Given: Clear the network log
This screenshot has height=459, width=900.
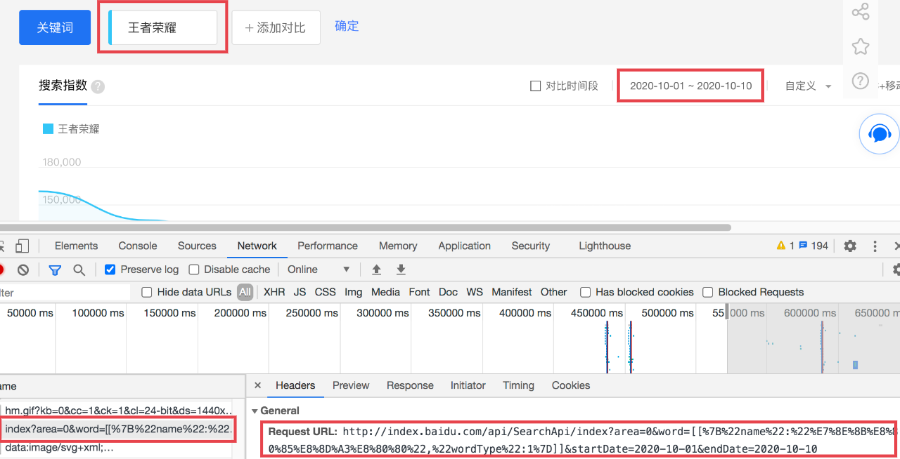Looking at the screenshot, I should click(23, 270).
